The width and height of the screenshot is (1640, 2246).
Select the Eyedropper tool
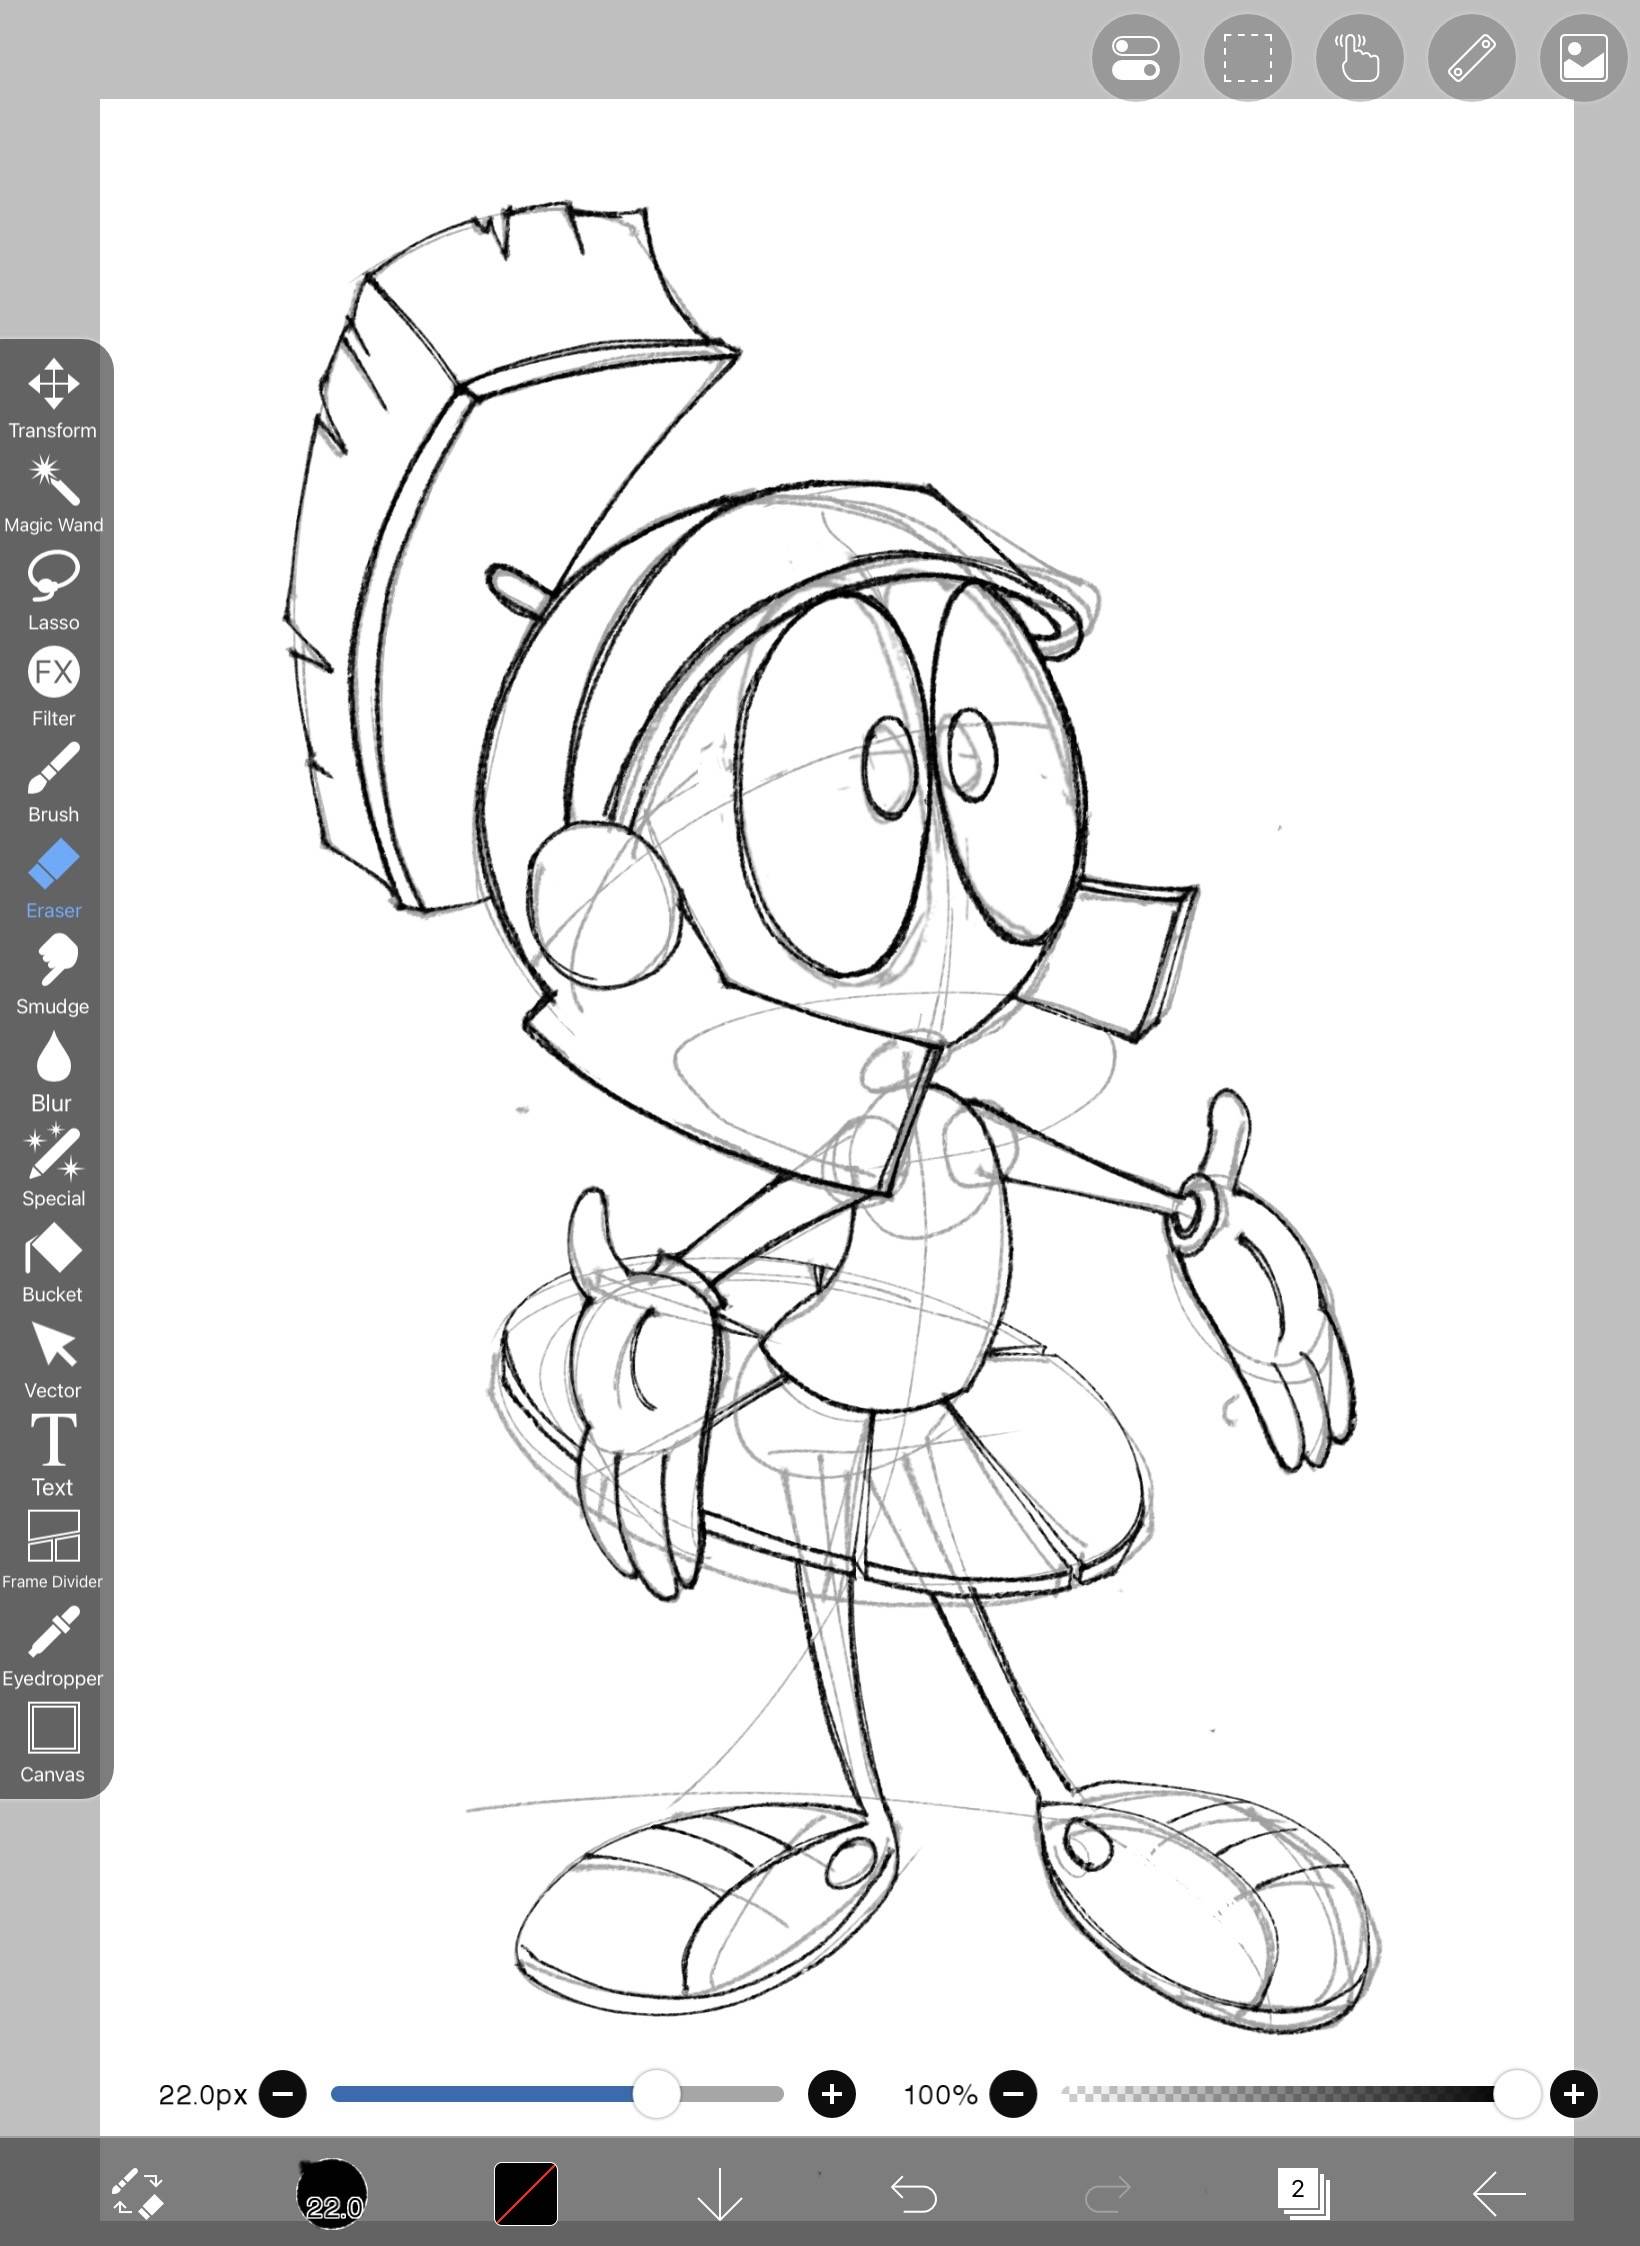click(x=53, y=1648)
